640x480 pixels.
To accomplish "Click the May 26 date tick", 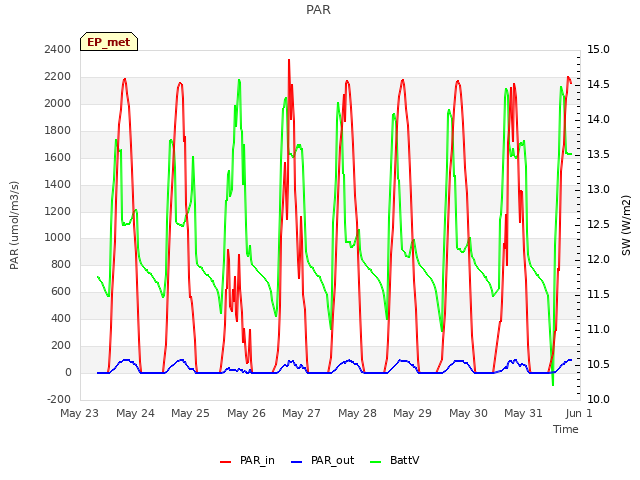I will pyautogui.click(x=247, y=413).
